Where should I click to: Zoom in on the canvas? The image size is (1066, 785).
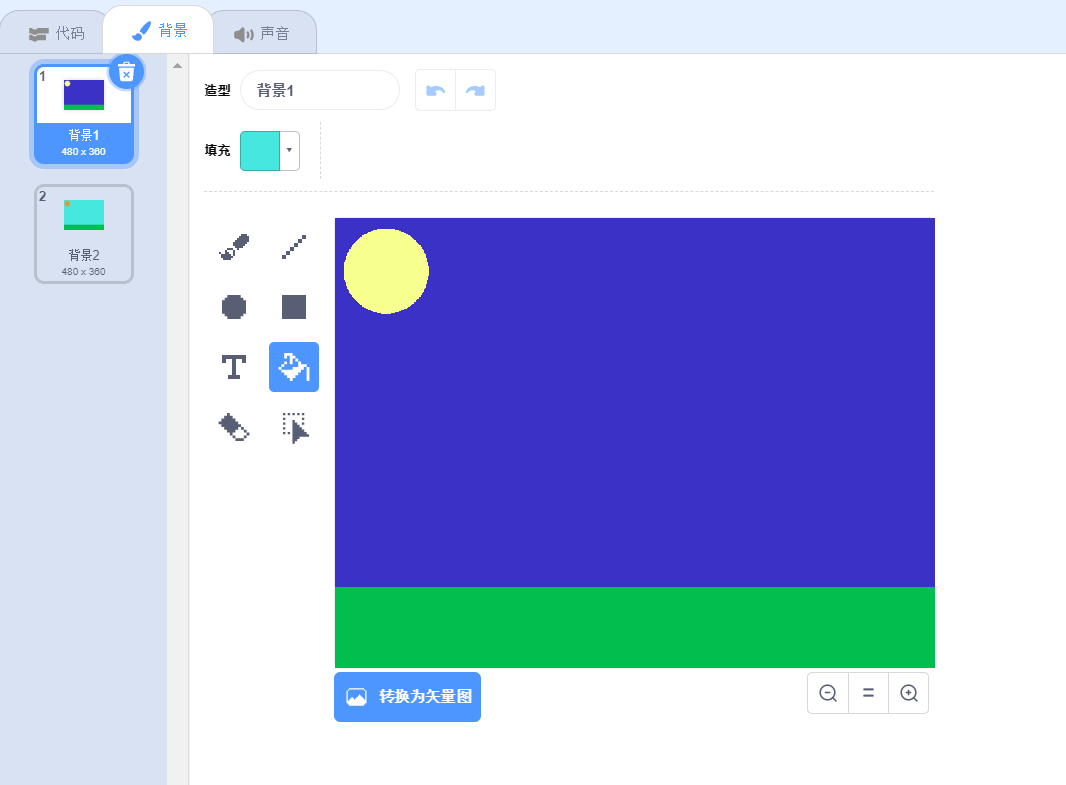908,692
